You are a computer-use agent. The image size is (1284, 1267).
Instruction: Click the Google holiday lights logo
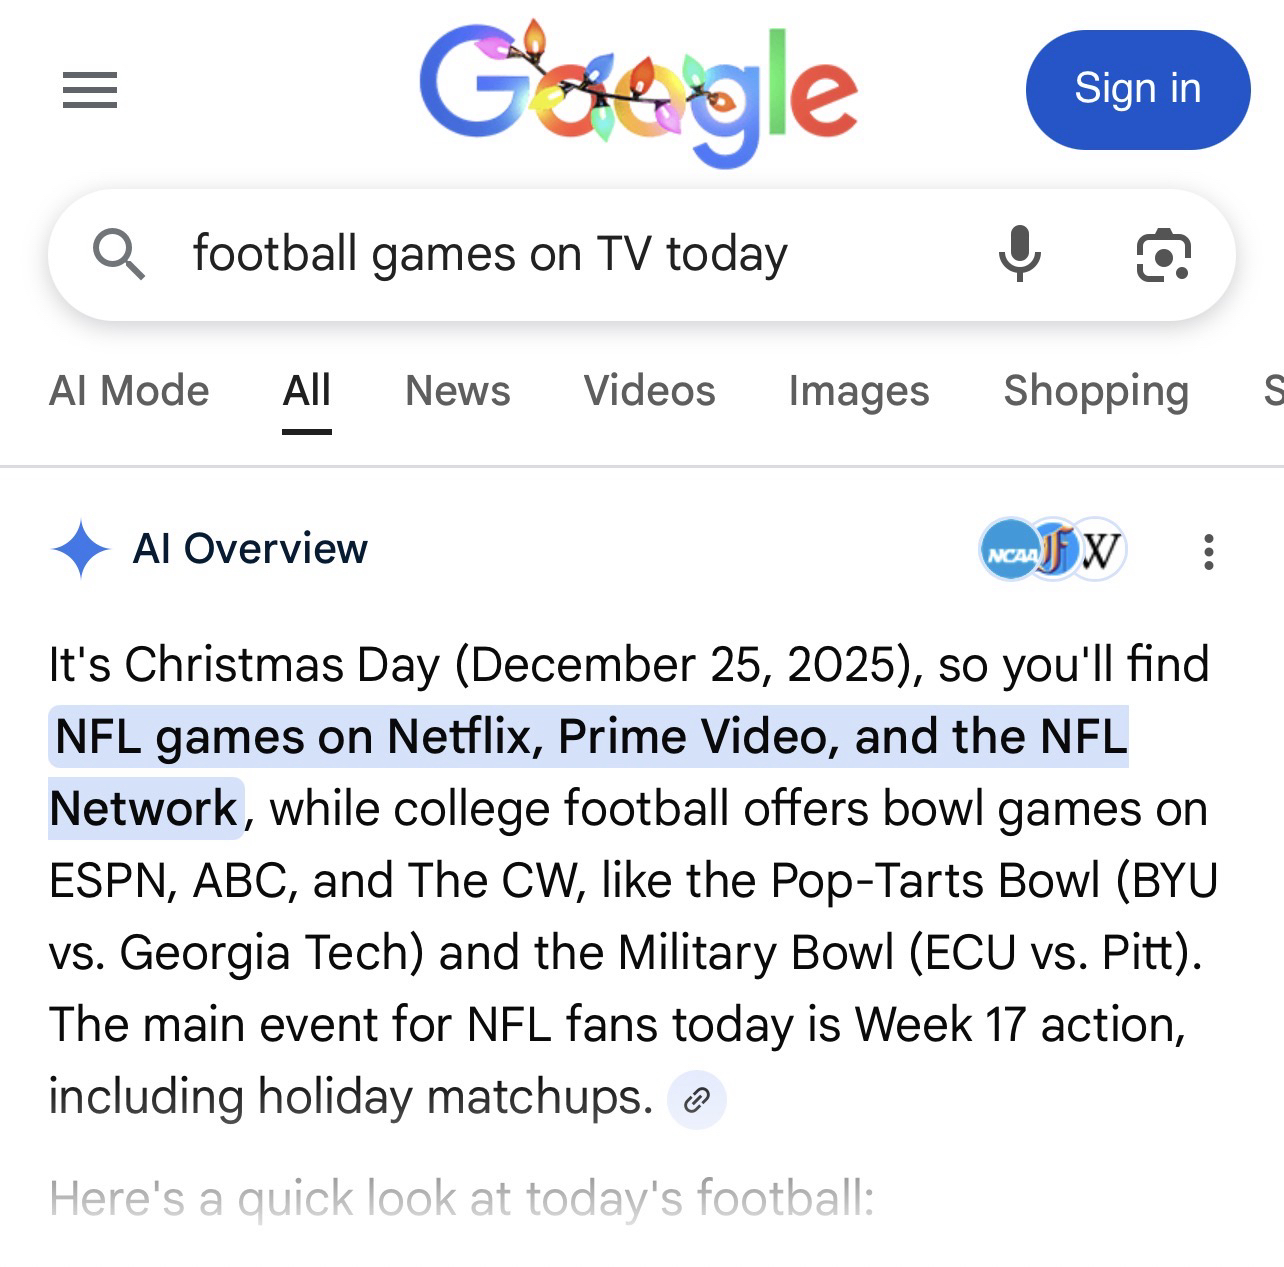point(638,92)
